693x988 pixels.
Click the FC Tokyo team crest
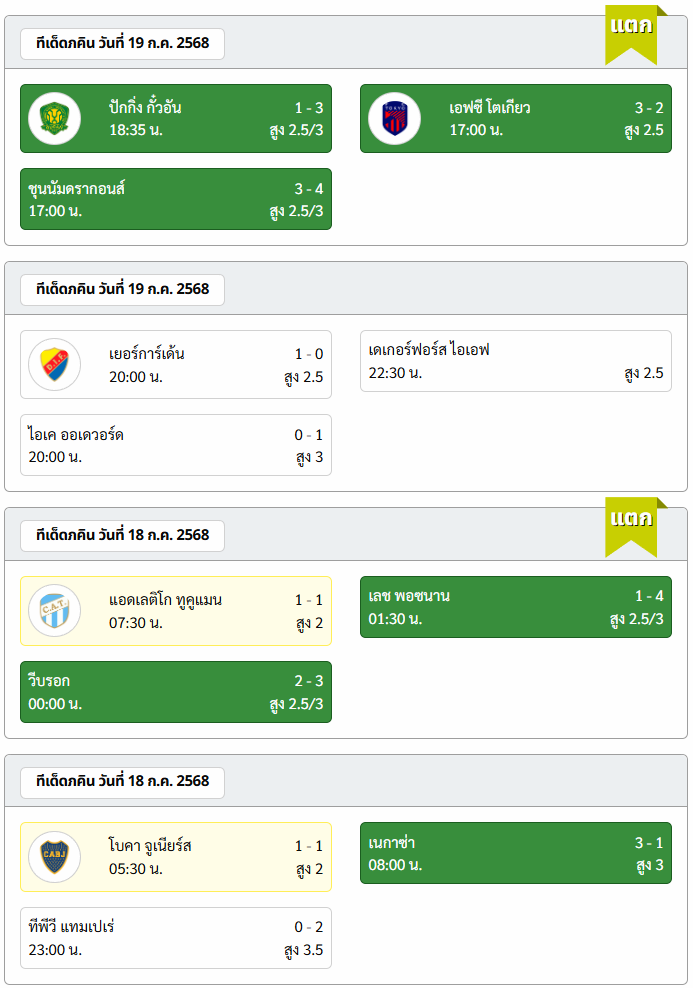[x=394, y=118]
